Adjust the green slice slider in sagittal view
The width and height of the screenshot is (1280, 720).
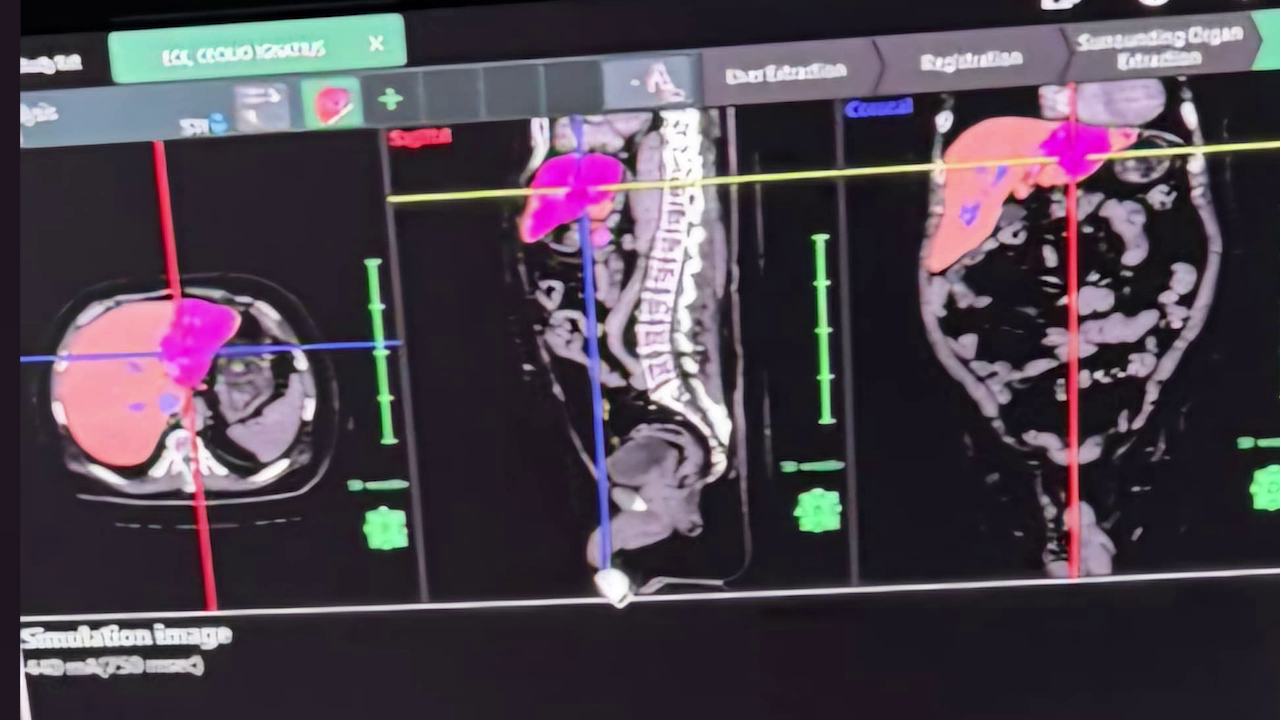(x=822, y=328)
